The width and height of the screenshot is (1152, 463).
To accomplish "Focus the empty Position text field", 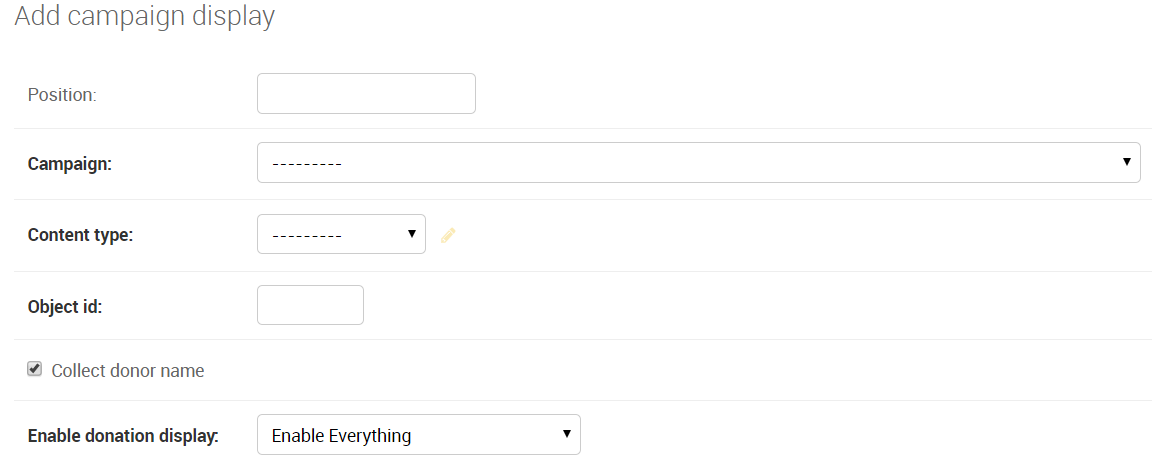I will click(x=366, y=93).
